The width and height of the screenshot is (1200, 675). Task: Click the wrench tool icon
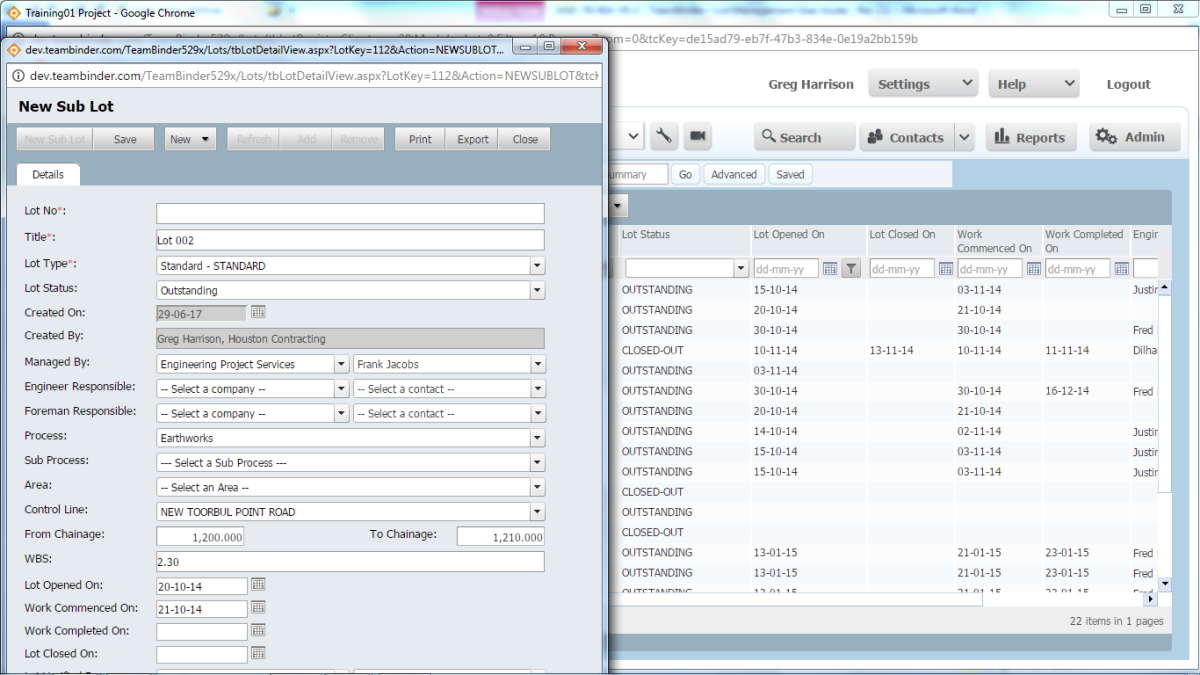tap(663, 137)
